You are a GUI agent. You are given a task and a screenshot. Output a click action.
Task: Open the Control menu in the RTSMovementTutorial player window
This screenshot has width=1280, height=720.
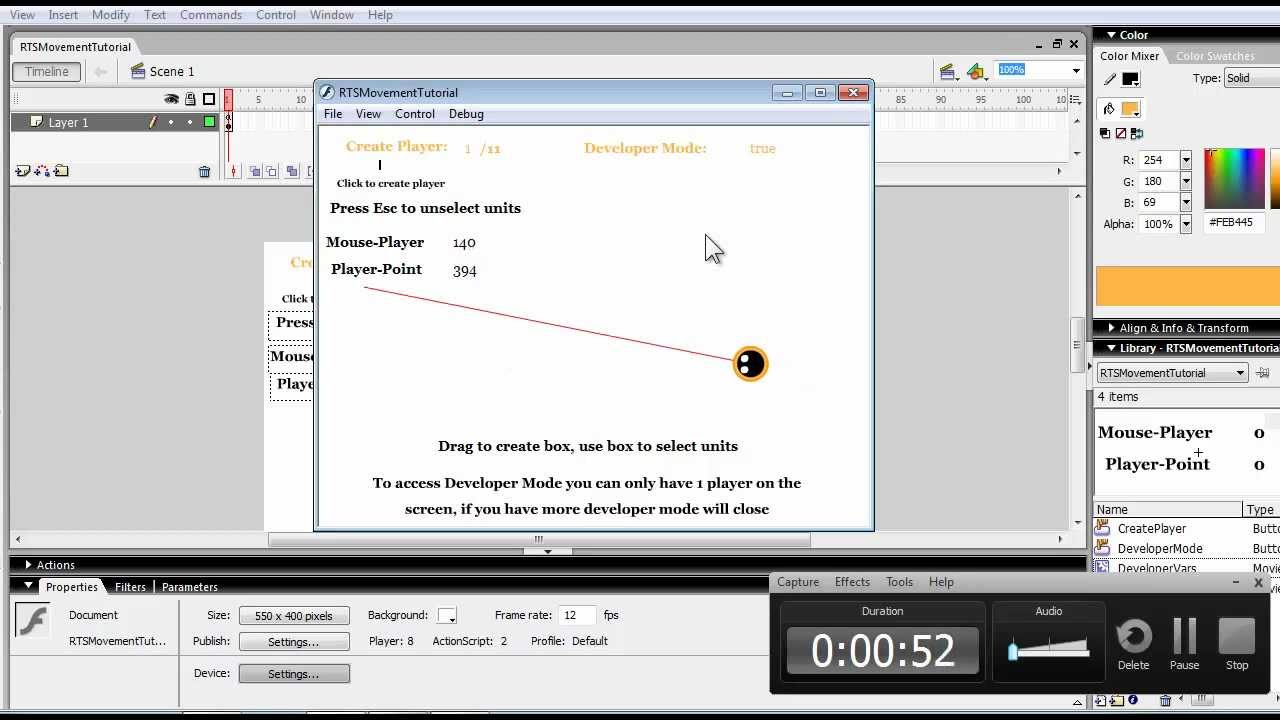coord(414,114)
